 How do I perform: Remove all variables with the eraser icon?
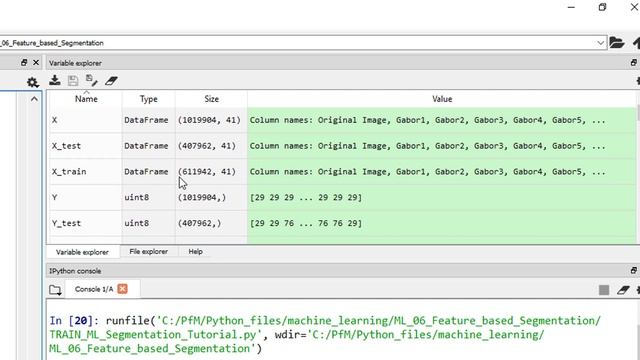[x=111, y=80]
